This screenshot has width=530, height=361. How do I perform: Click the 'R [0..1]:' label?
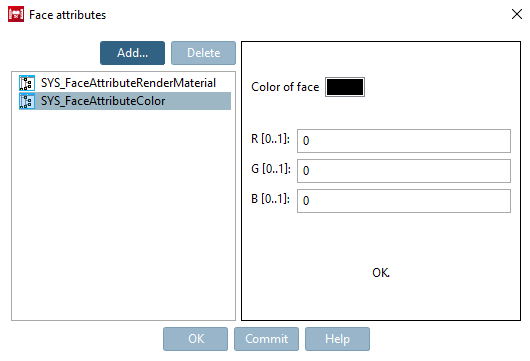270,139
